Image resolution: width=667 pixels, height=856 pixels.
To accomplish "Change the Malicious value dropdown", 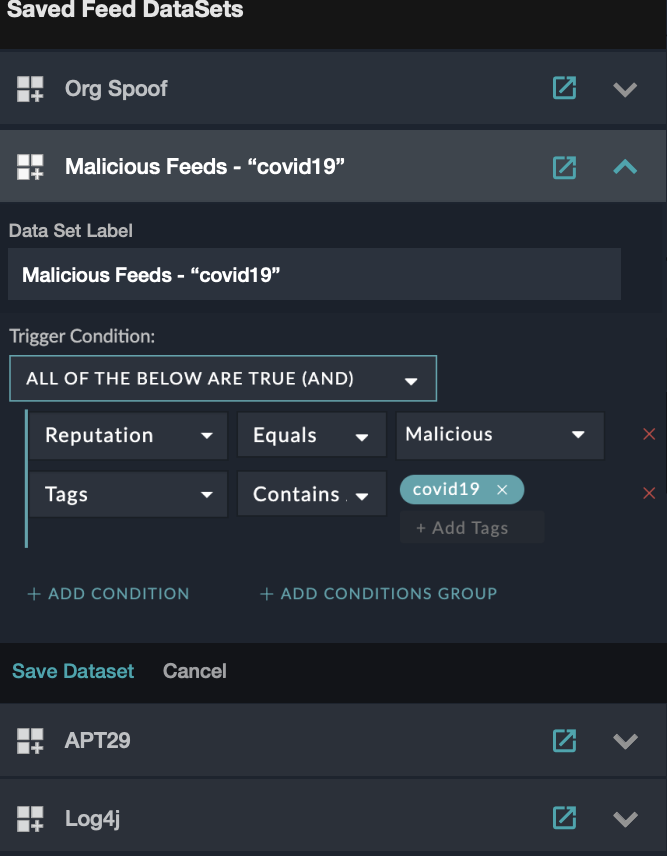I will [x=500, y=435].
